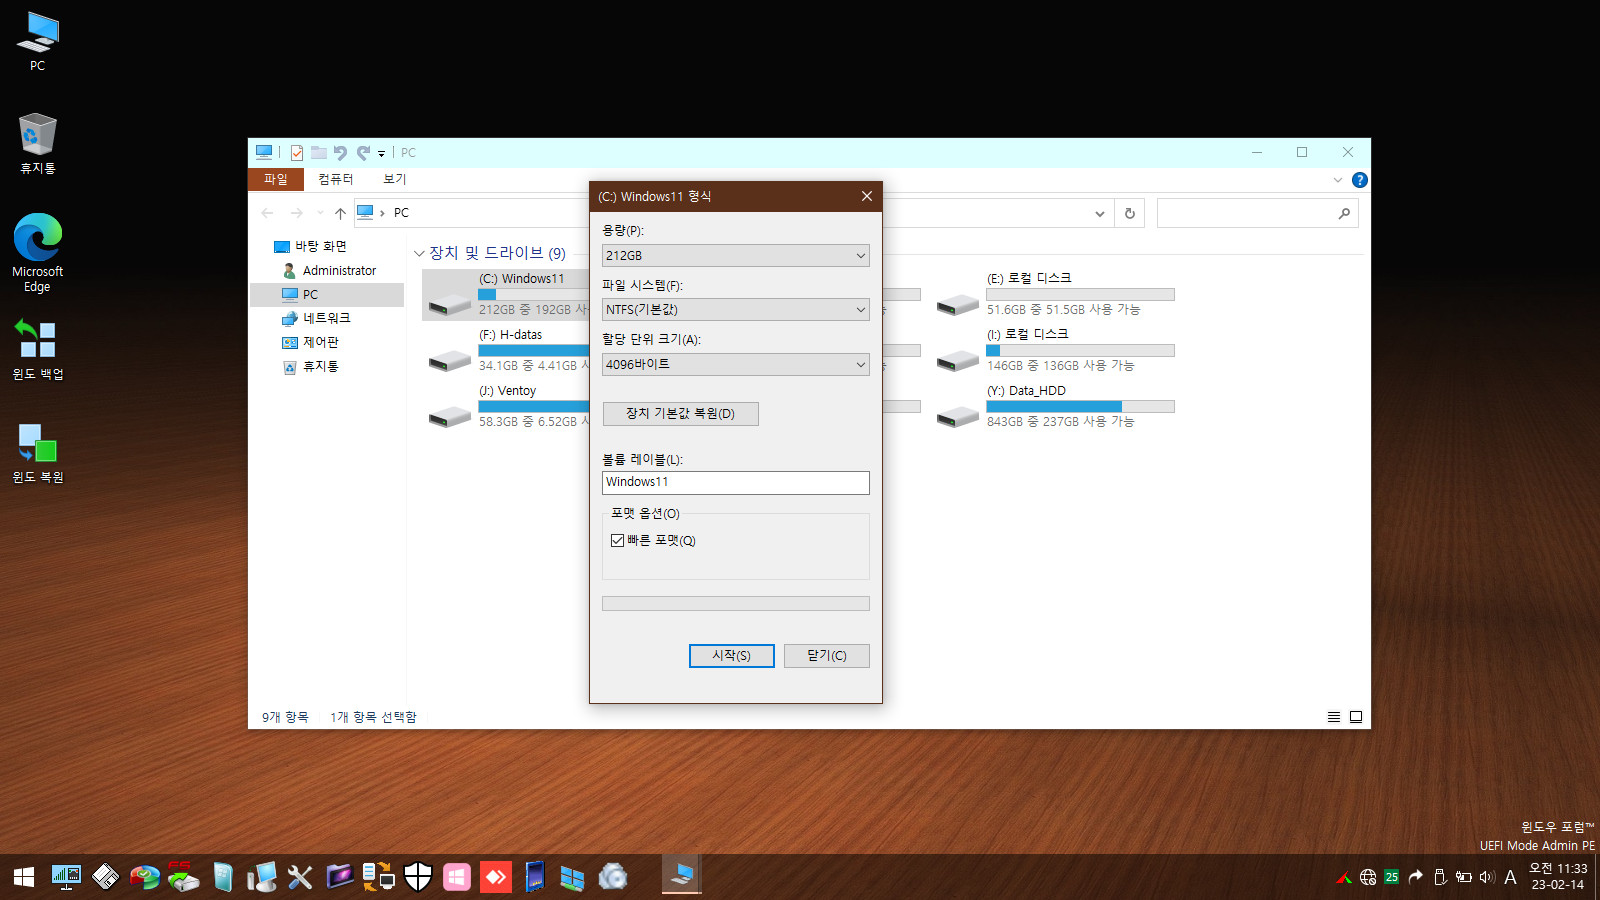The width and height of the screenshot is (1600, 900).
Task: Click the Explorer help question mark icon
Action: tap(1360, 180)
